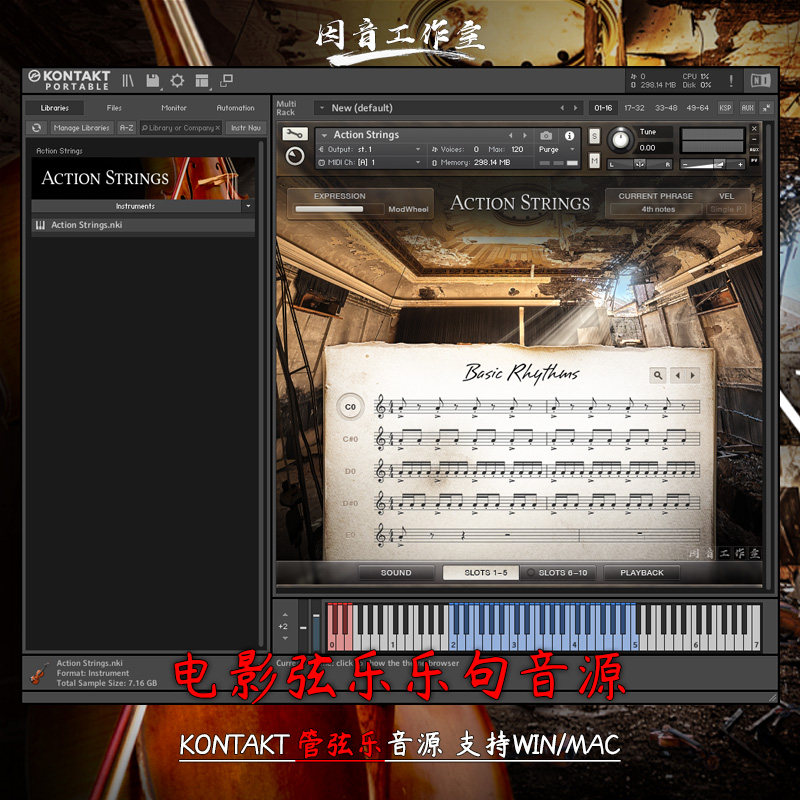Select rack page 33-48
Image resolution: width=800 pixels, height=800 pixels.
pyautogui.click(x=666, y=108)
